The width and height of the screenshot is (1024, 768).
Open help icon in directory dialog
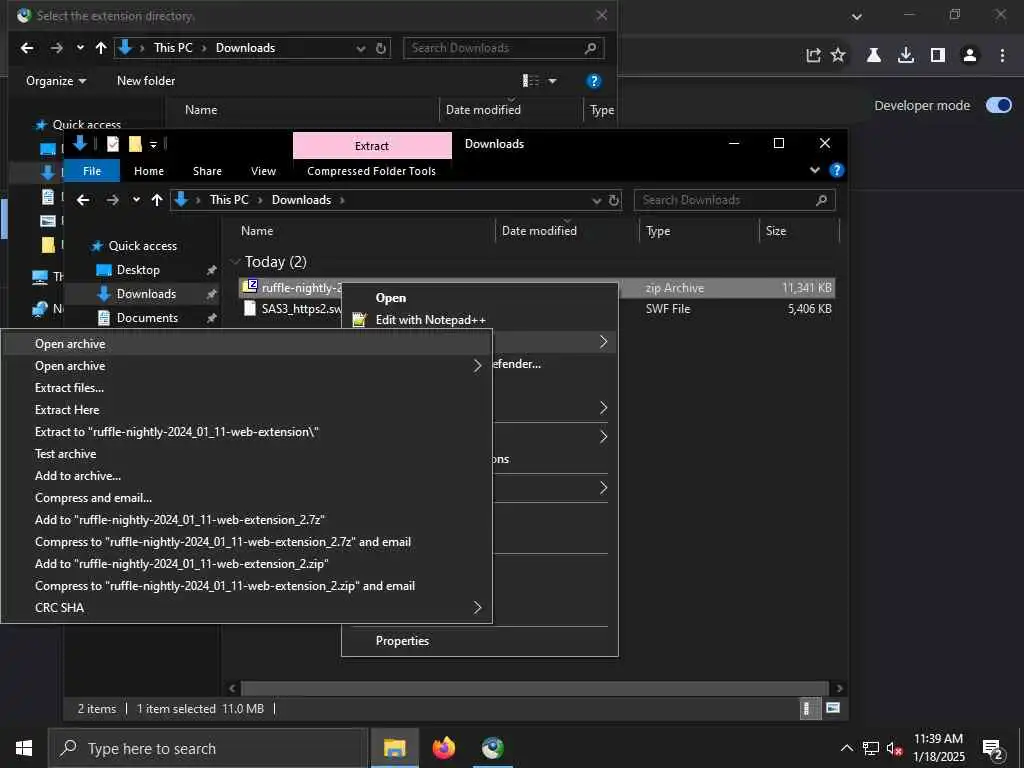pos(593,81)
